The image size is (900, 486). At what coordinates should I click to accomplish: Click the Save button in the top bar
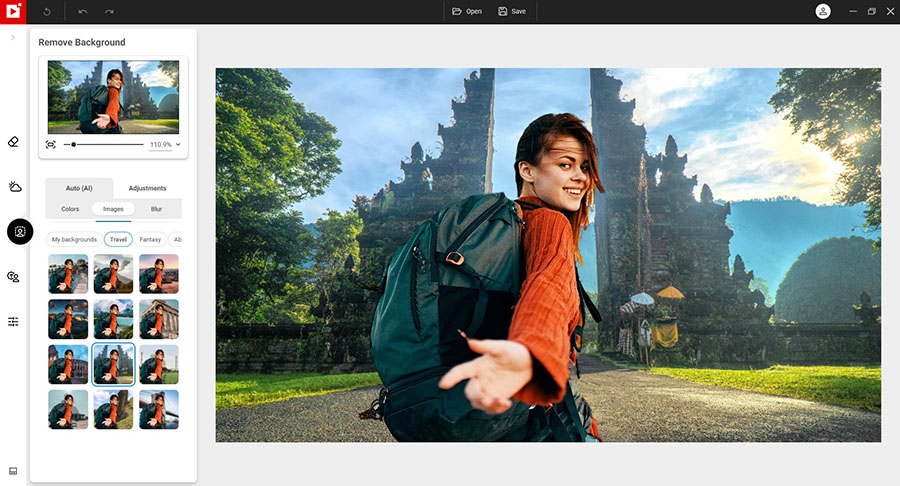click(x=512, y=11)
